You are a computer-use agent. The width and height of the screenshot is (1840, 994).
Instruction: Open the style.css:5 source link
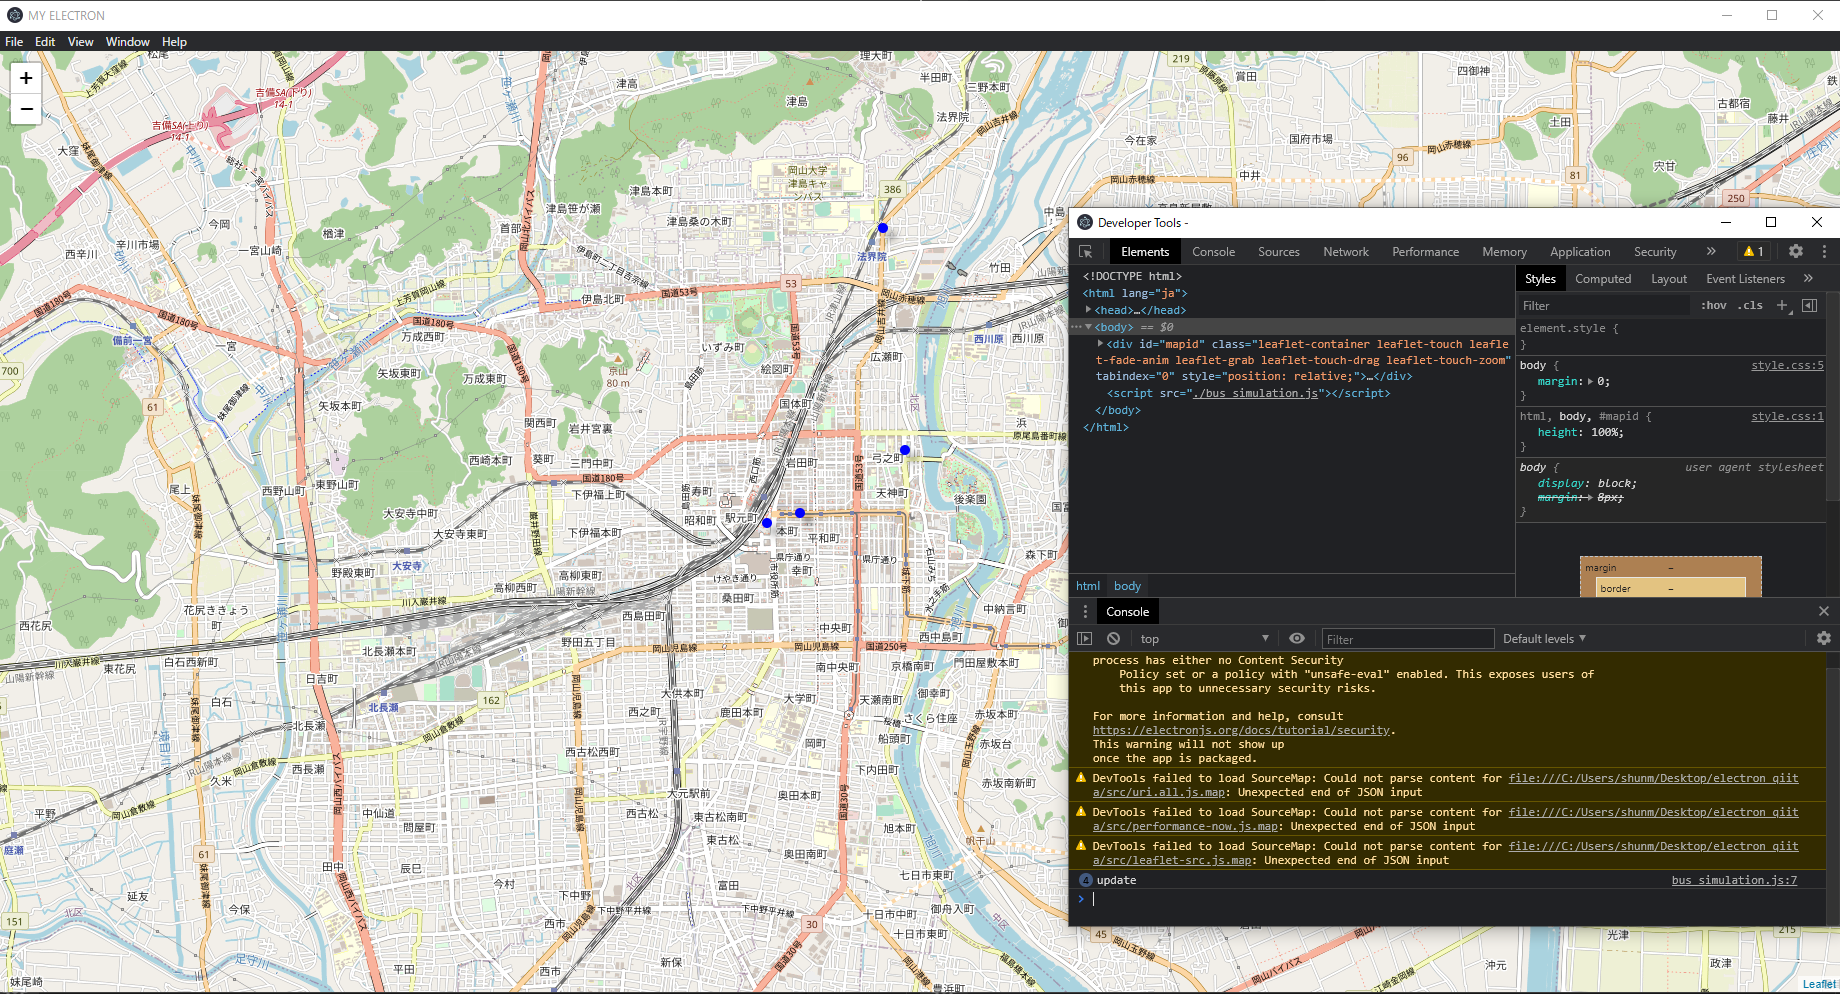1786,366
